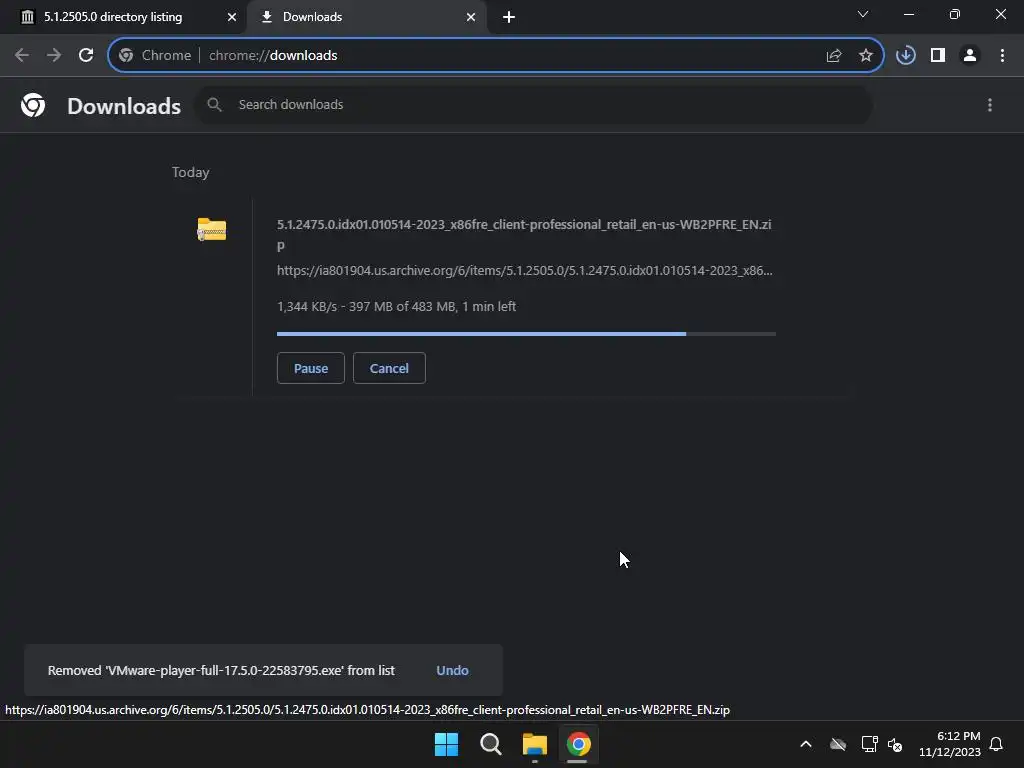Click the 'Today' date heading
Viewport: 1024px width, 768px height.
[191, 172]
